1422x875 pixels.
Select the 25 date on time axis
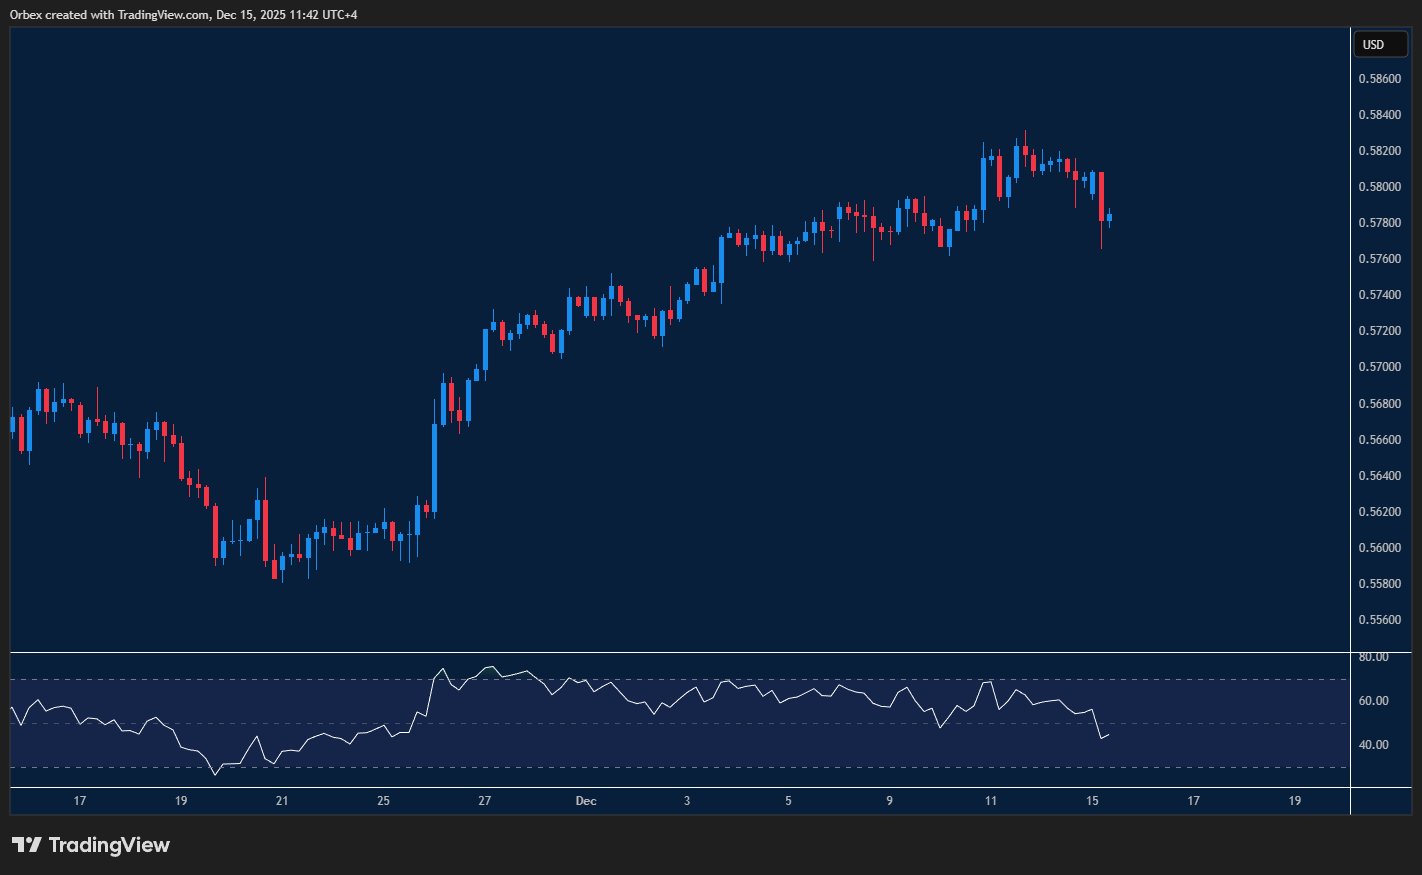pyautogui.click(x=384, y=801)
